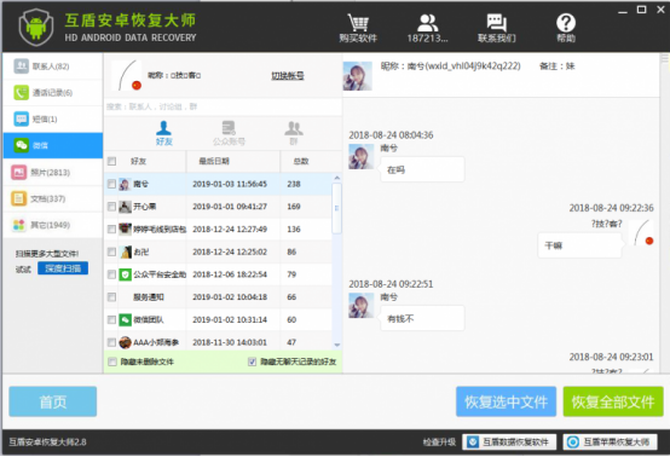The image size is (670, 457).
Task: Click the chat header profile avatar
Action: pyautogui.click(x=358, y=76)
